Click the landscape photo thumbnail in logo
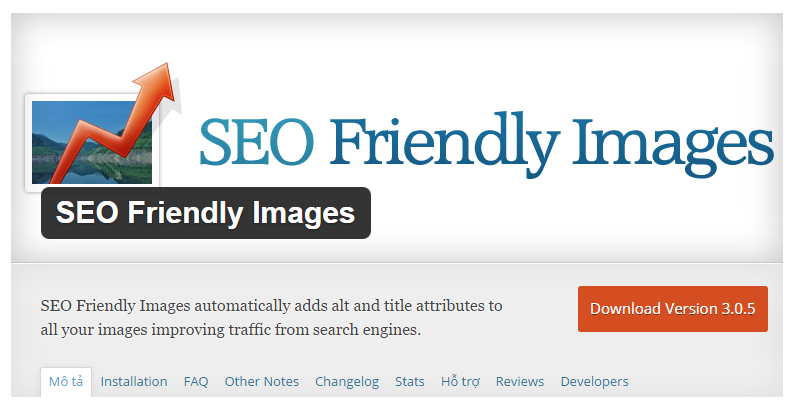The width and height of the screenshot is (798, 406). (x=92, y=142)
